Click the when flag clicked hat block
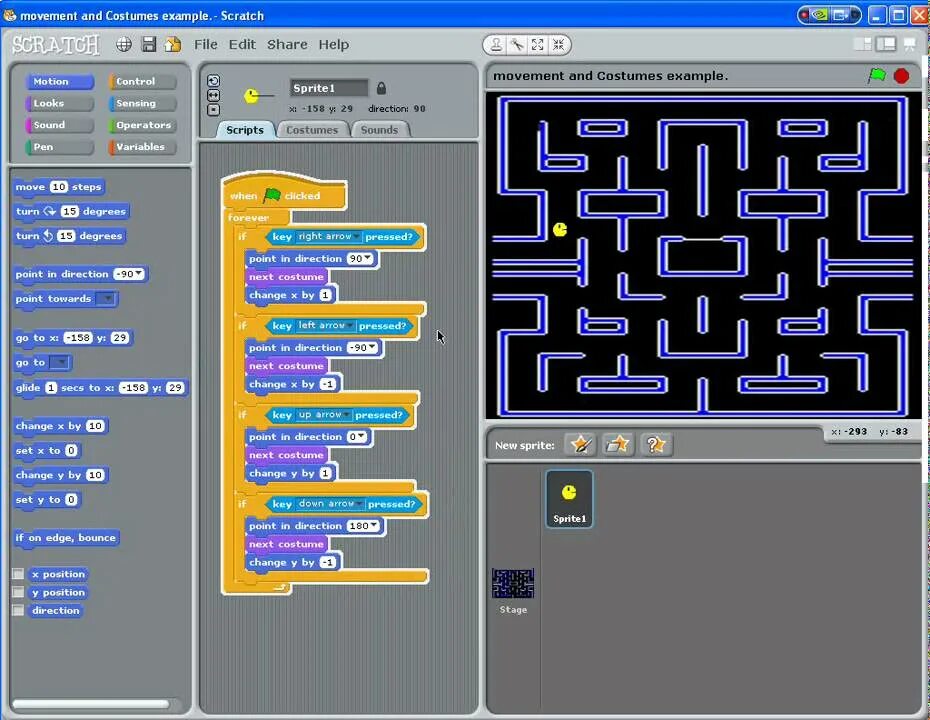Screen dimensions: 930x720 coord(284,193)
